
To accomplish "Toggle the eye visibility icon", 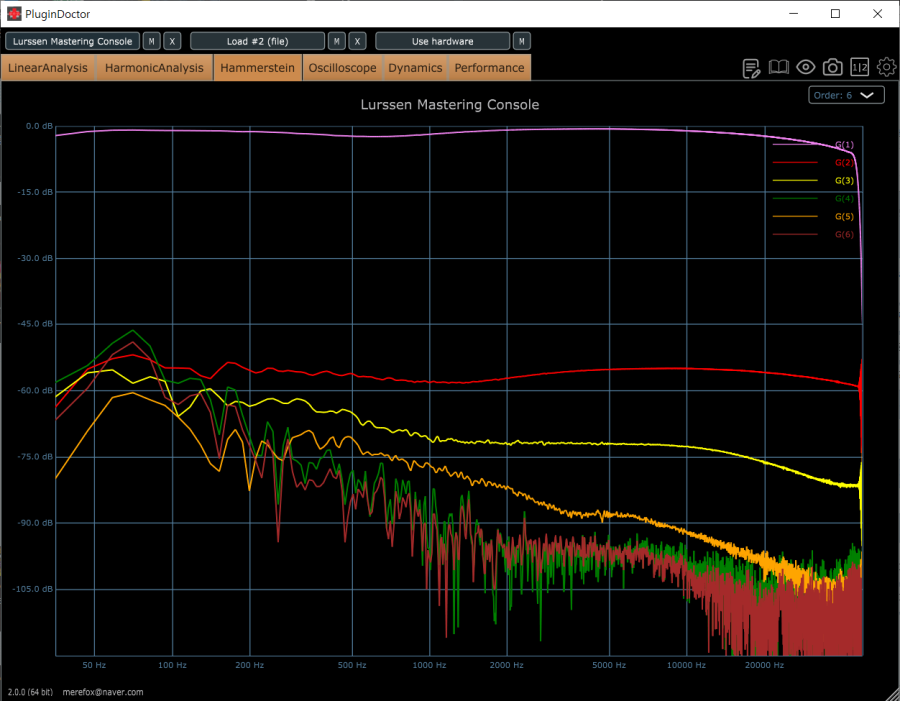I will click(806, 67).
